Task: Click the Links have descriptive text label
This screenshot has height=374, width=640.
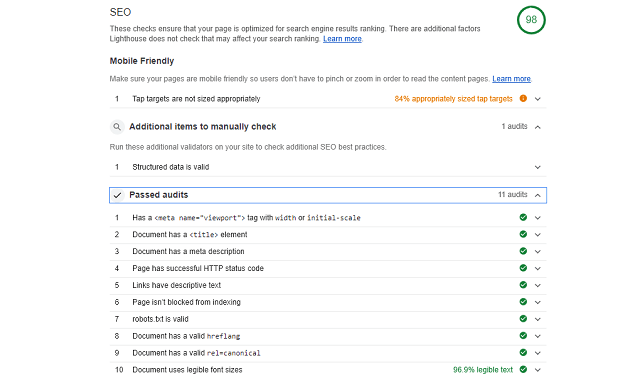Action: (176, 285)
